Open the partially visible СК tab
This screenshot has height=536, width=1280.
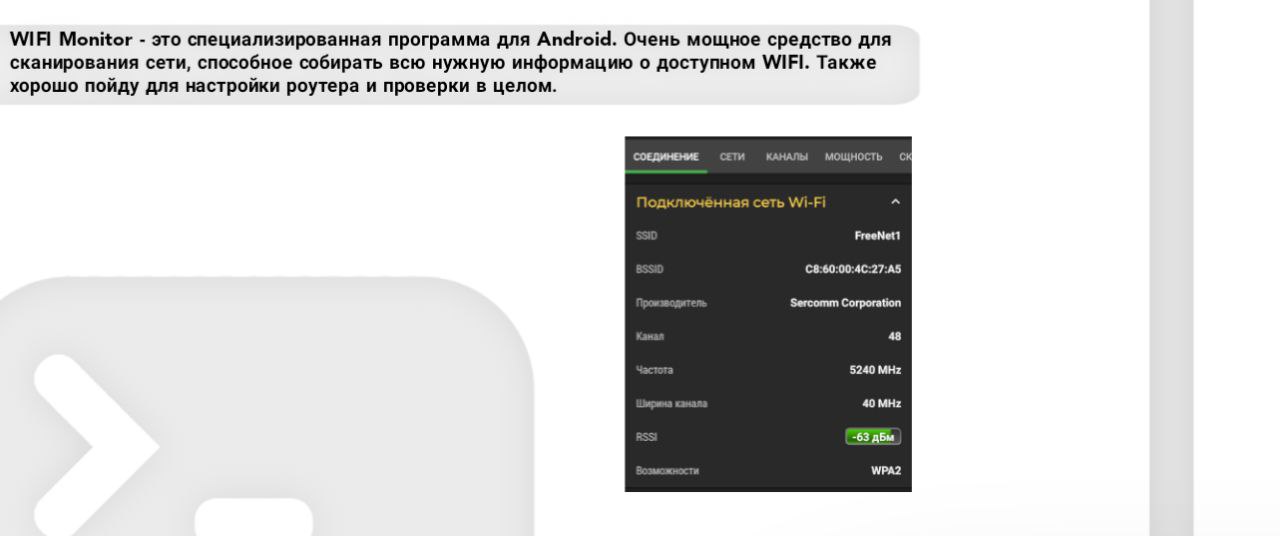click(x=905, y=157)
